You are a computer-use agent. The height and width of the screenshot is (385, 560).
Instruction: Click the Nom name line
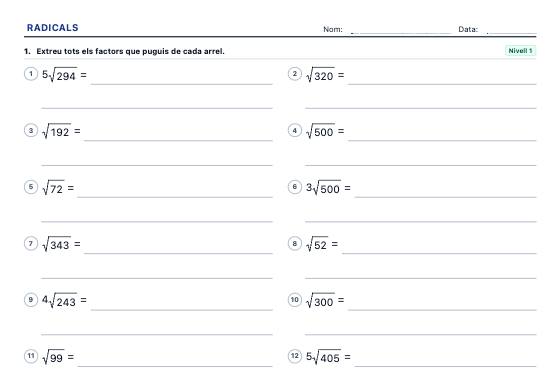click(401, 33)
